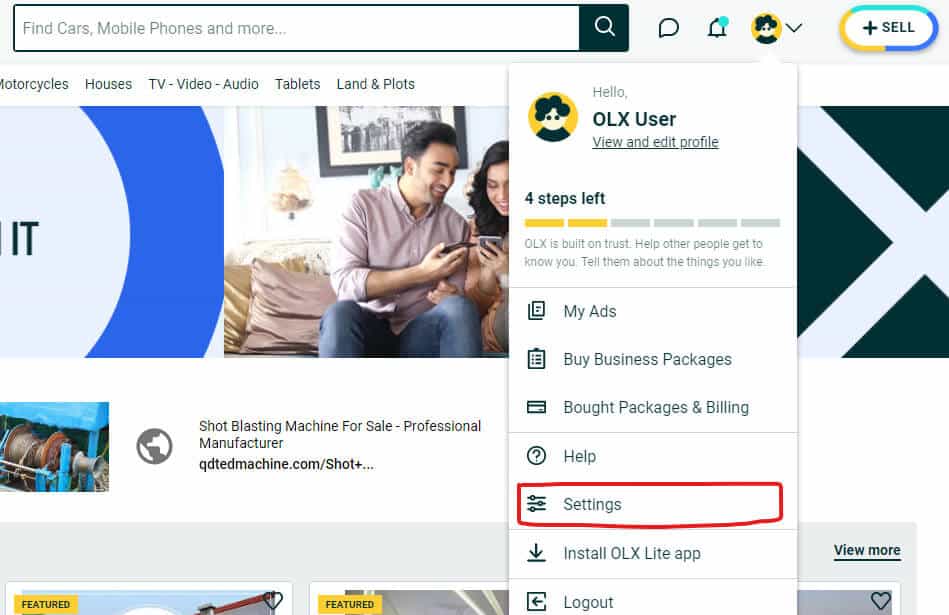
Task: Collapse the profile menu chevron
Action: click(794, 28)
